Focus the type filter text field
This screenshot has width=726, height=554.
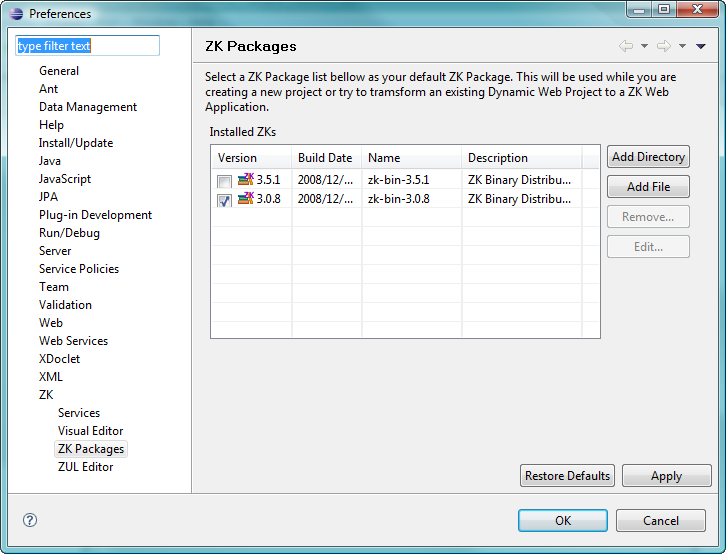(x=88, y=46)
